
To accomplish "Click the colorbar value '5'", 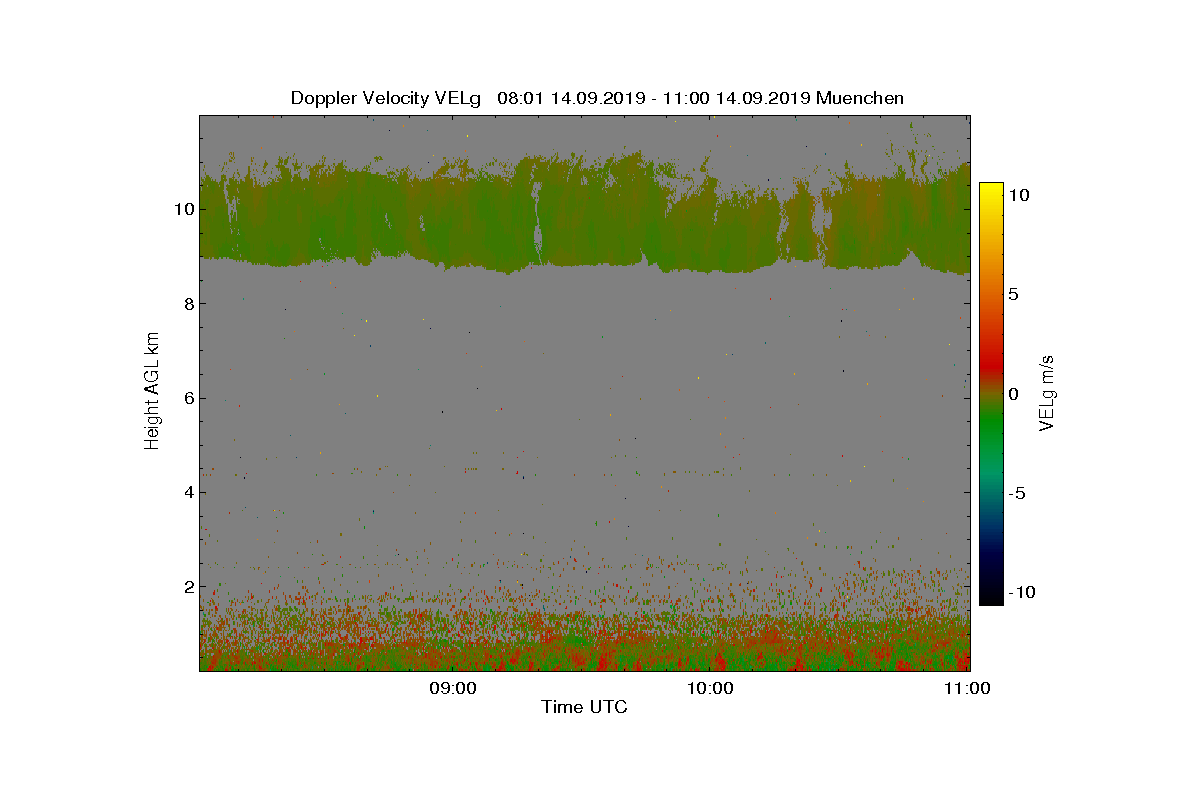I will pyautogui.click(x=1013, y=294).
